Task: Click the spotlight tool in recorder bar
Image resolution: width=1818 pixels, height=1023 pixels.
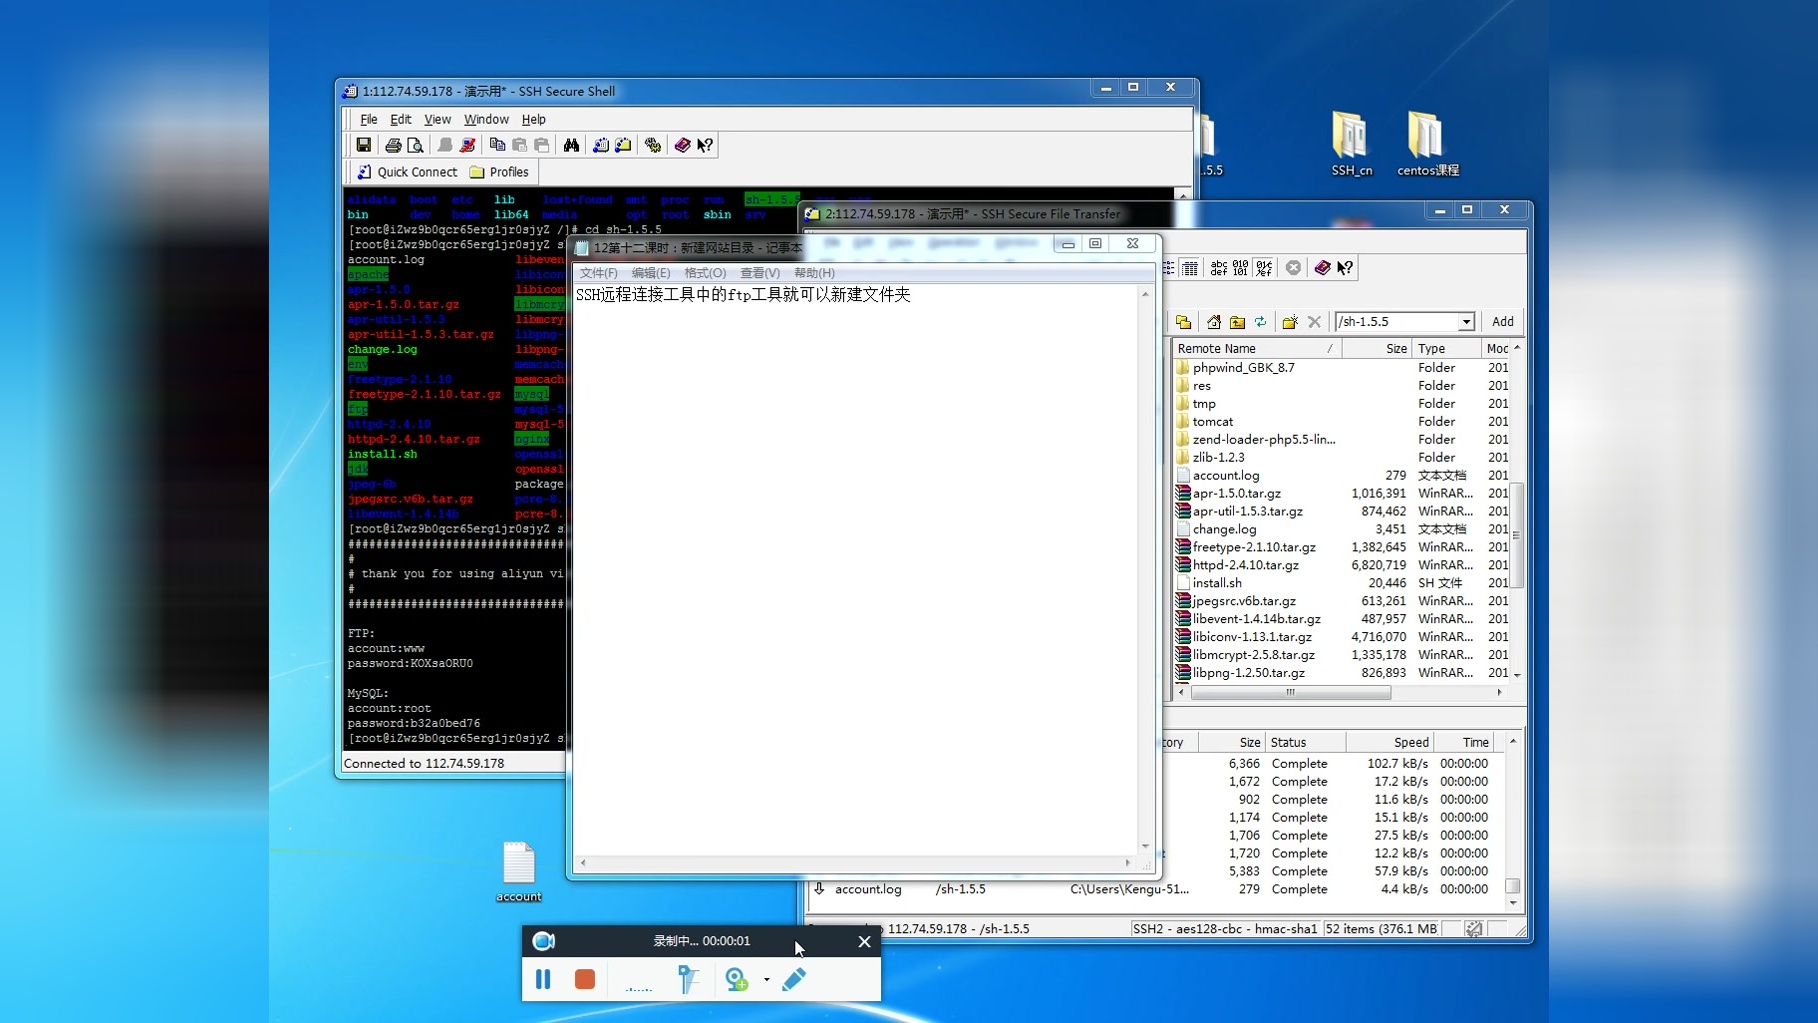Action: 688,979
